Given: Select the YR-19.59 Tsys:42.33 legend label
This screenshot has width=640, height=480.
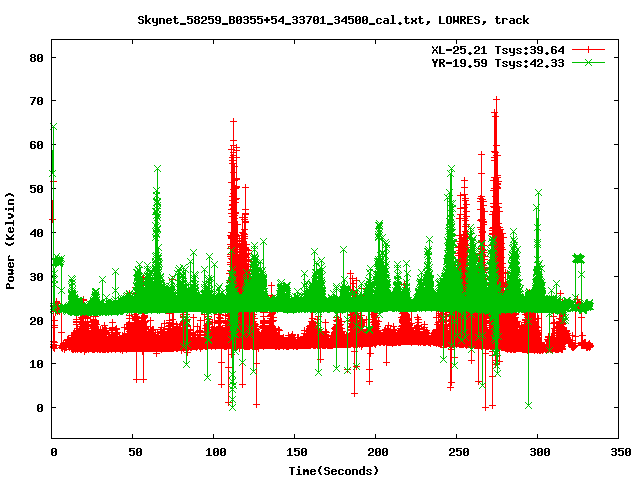Looking at the screenshot, I should [x=498, y=63].
